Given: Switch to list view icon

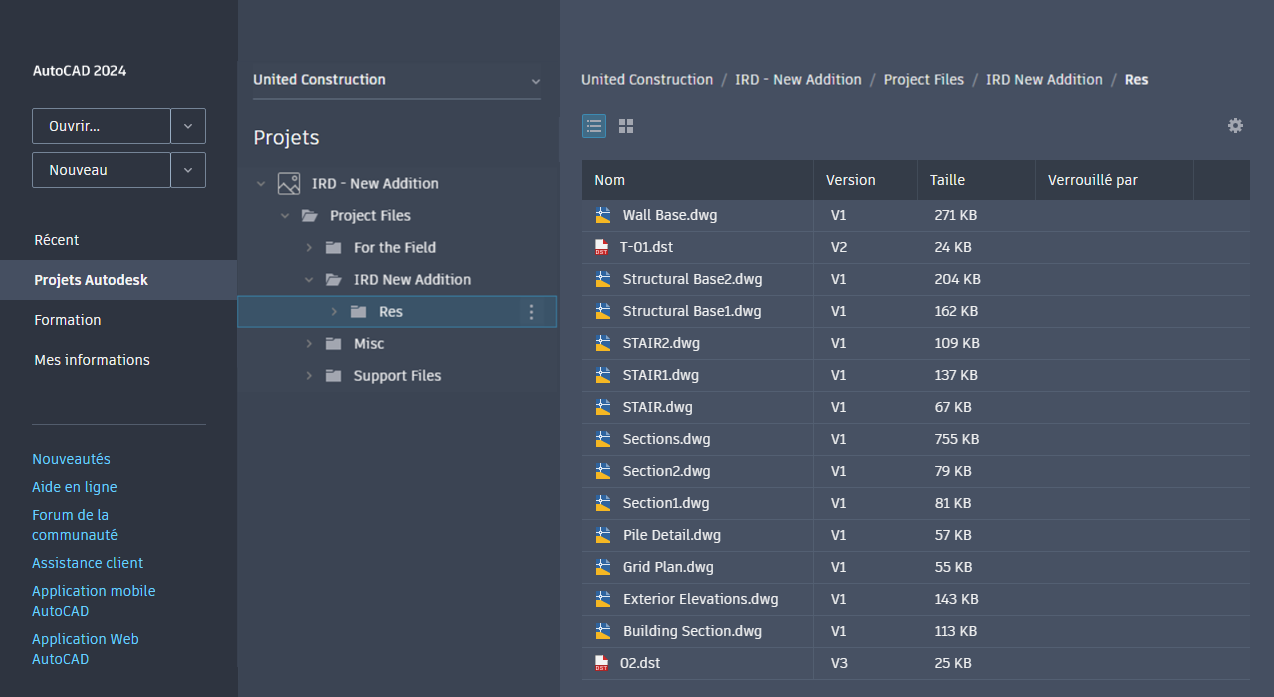Looking at the screenshot, I should point(594,126).
